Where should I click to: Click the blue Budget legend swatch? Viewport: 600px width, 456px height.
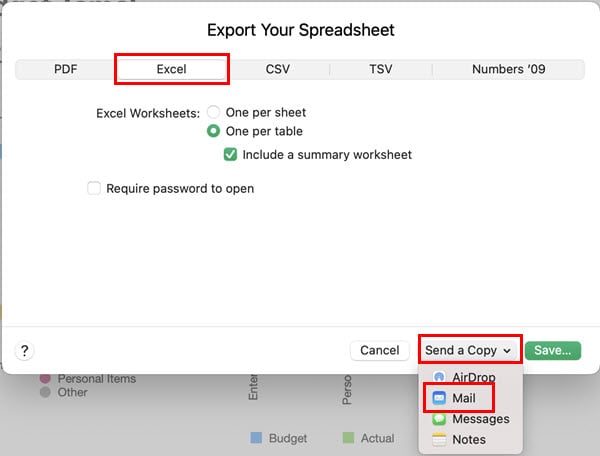pyautogui.click(x=256, y=438)
